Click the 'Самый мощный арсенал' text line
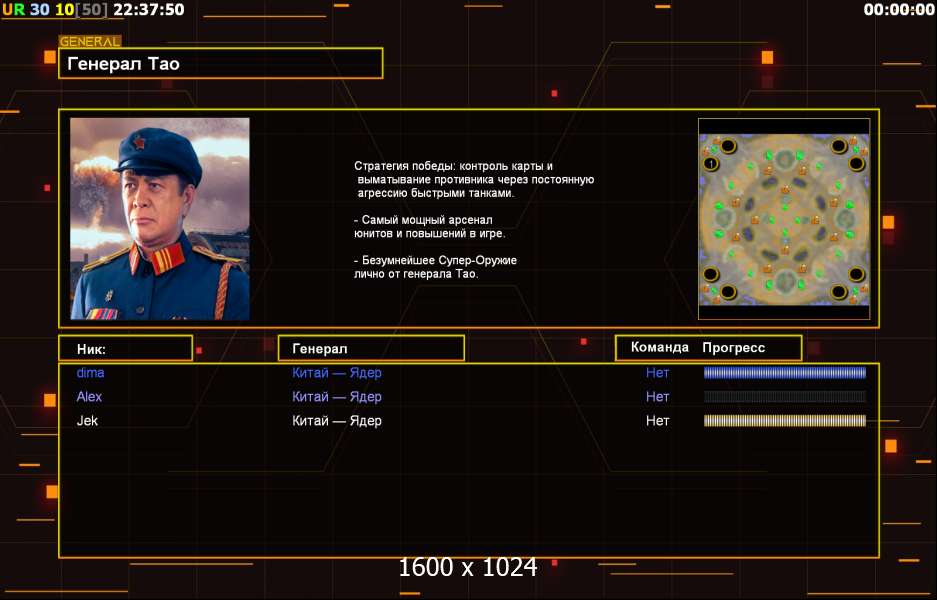The width and height of the screenshot is (937, 600). pyautogui.click(x=423, y=220)
